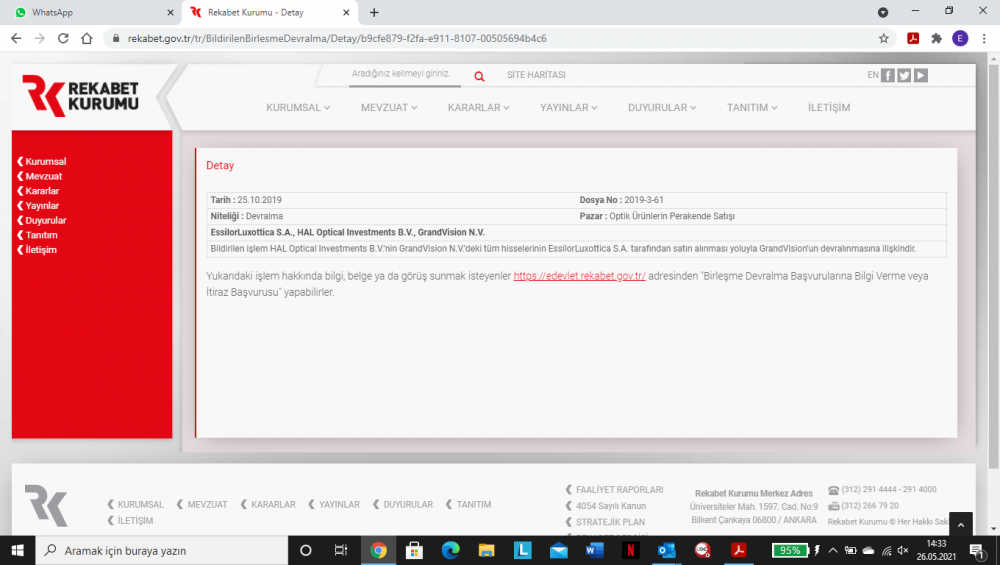
Task: Expand the MEVZUAT dropdown menu
Action: click(389, 107)
